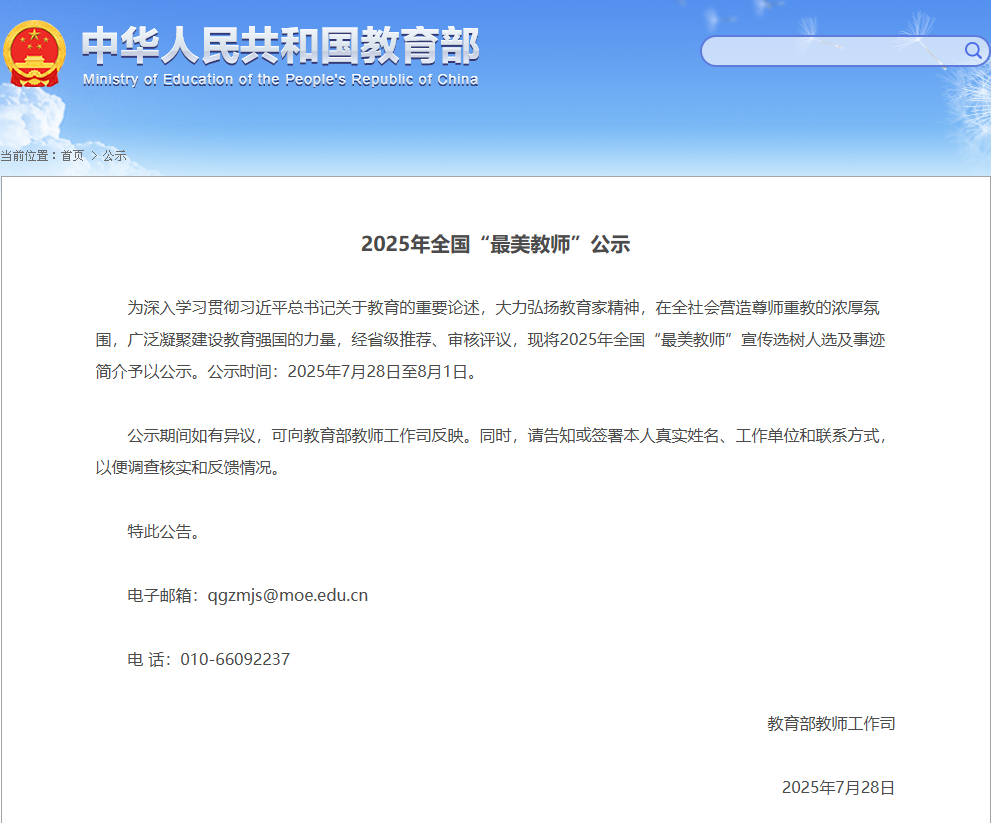The image size is (991, 823).
Task: Click the search magnifier icon
Action: point(973,50)
